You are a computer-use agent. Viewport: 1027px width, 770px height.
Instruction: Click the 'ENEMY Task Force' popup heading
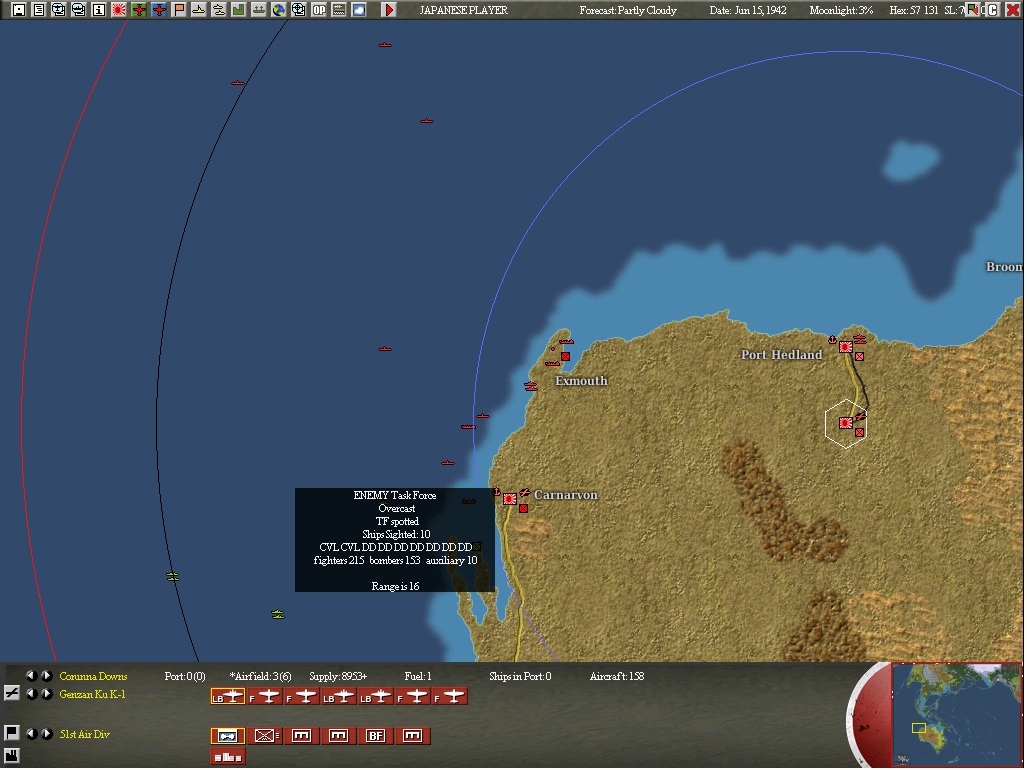(x=395, y=495)
